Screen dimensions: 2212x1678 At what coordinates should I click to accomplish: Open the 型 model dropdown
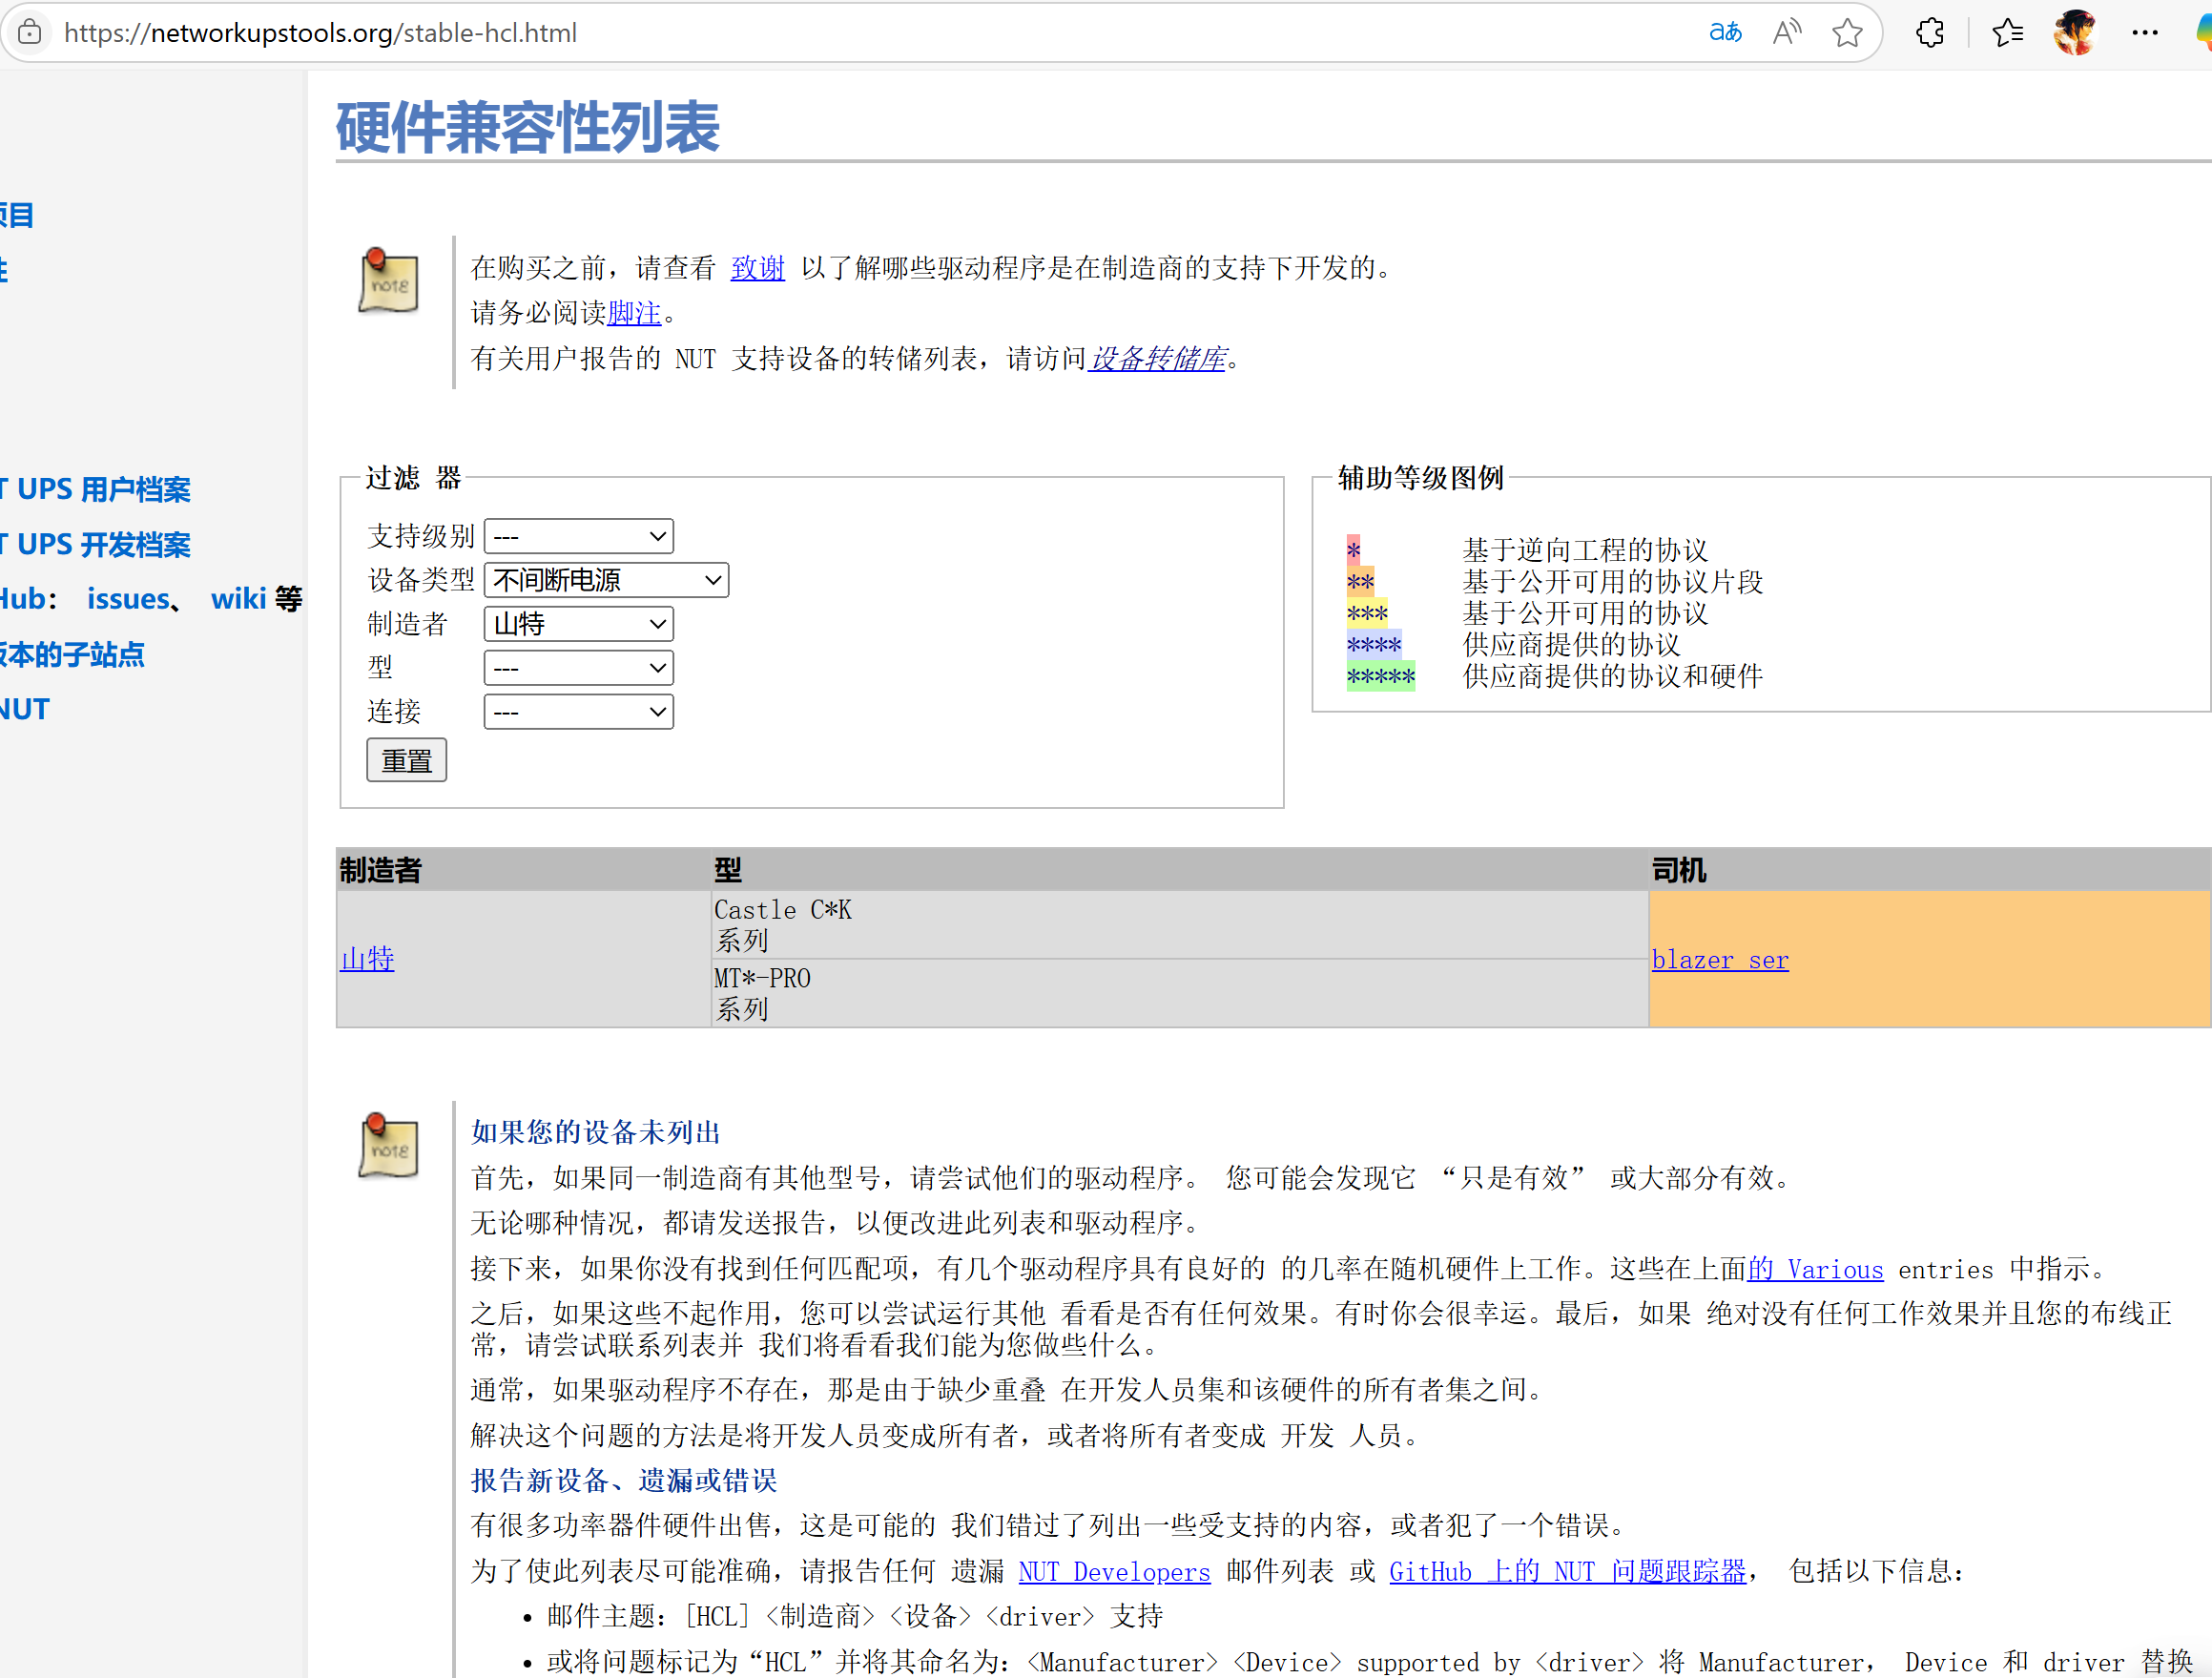pyautogui.click(x=579, y=668)
